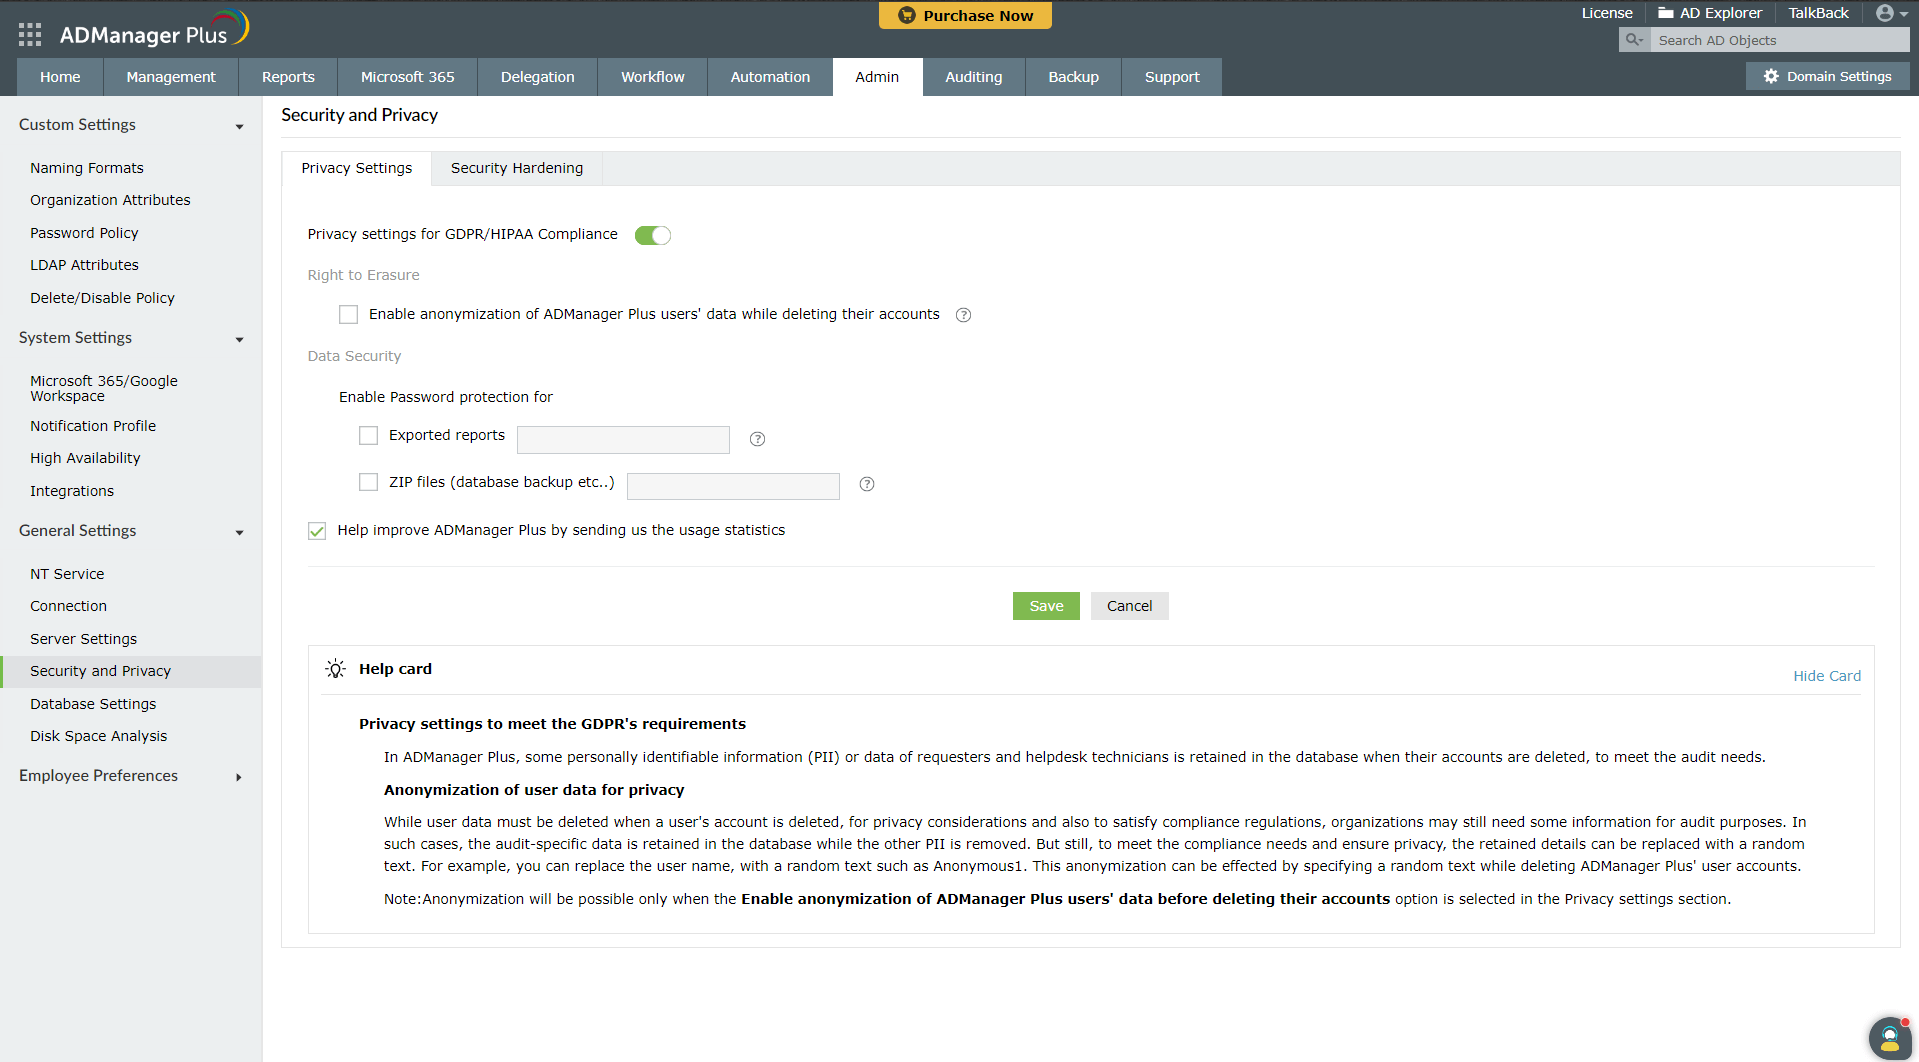Click the help icon beside ZIP files field

coord(866,484)
